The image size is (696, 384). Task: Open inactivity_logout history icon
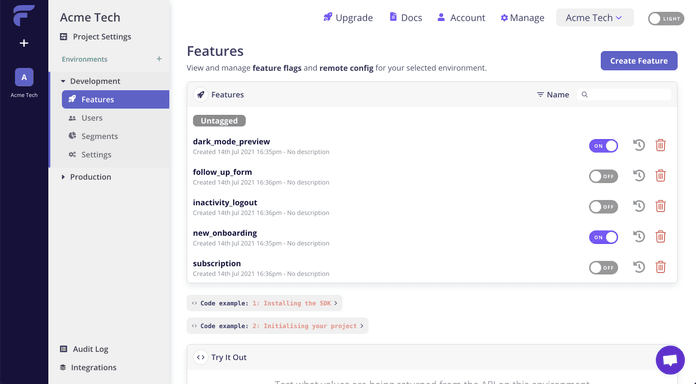[639, 206]
